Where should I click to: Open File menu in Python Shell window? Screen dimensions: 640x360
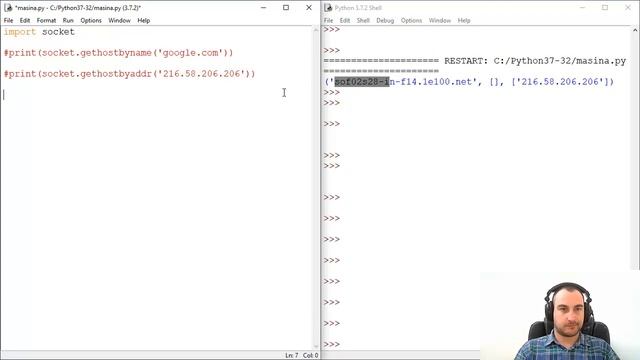tap(329, 20)
